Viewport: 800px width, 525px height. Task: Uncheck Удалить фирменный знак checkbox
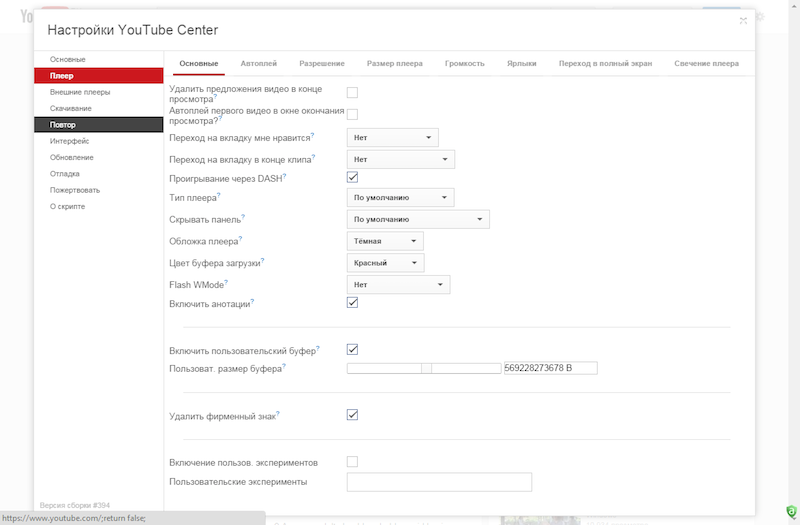click(352, 415)
